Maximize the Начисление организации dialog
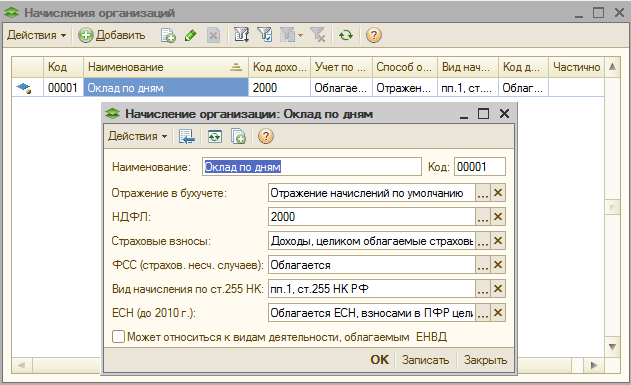 [483, 114]
